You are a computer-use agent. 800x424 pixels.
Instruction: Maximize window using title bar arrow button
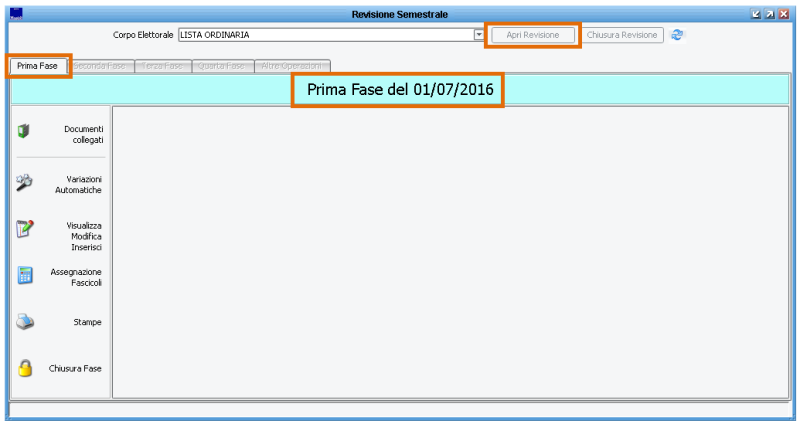point(770,14)
